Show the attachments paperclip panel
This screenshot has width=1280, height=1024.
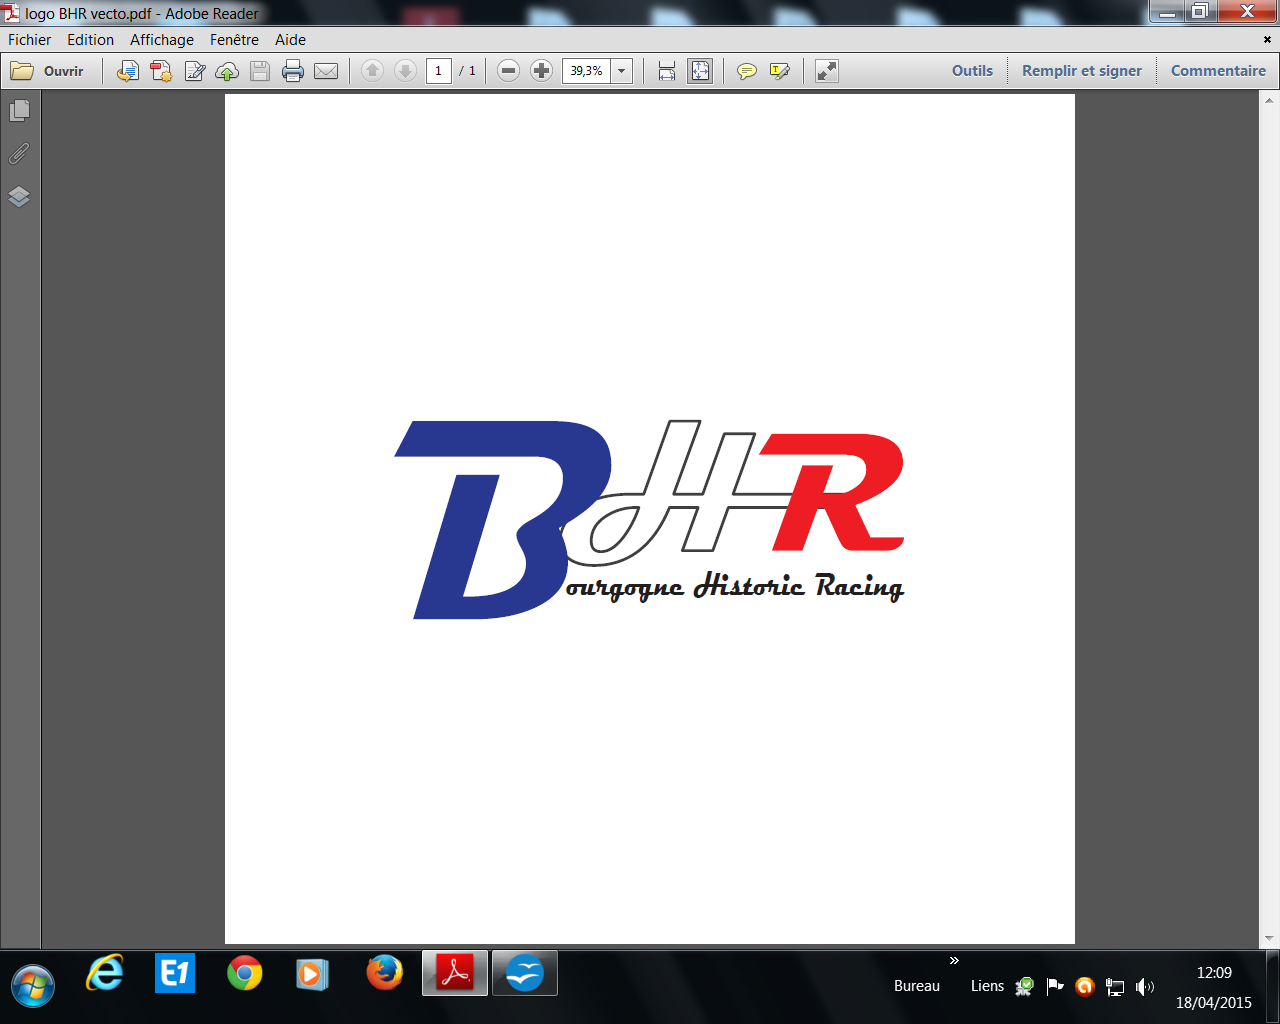19,153
